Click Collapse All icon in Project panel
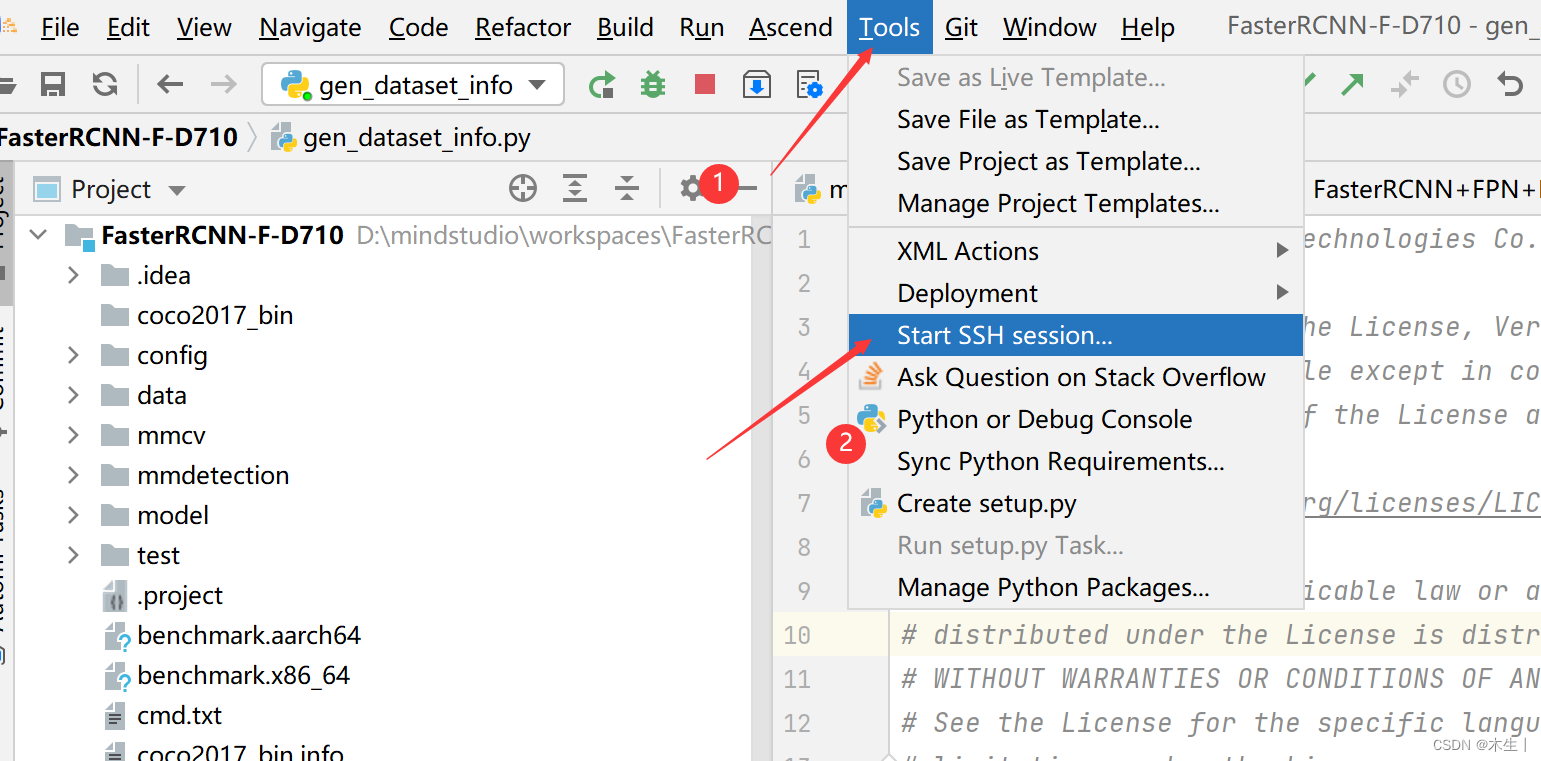 pyautogui.click(x=627, y=189)
